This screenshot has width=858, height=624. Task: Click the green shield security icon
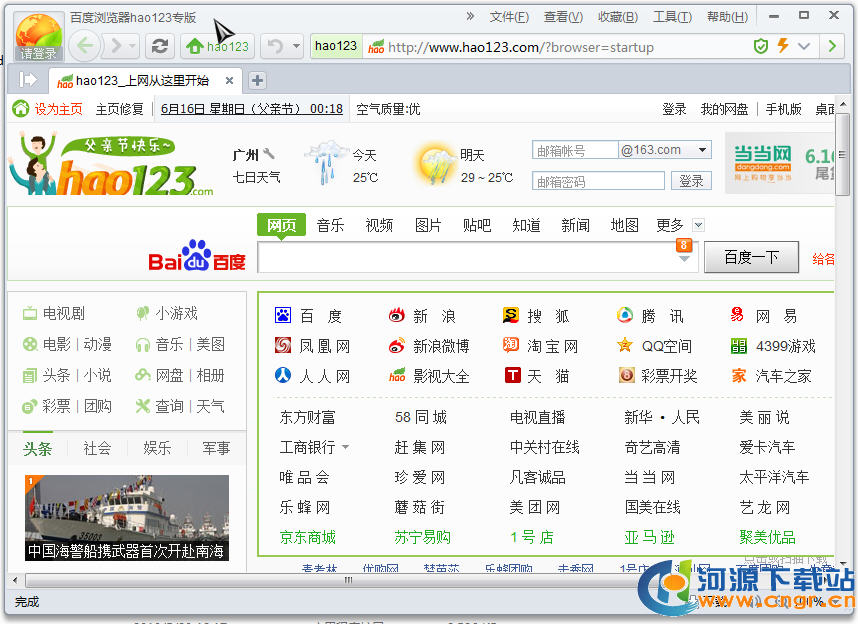(761, 46)
